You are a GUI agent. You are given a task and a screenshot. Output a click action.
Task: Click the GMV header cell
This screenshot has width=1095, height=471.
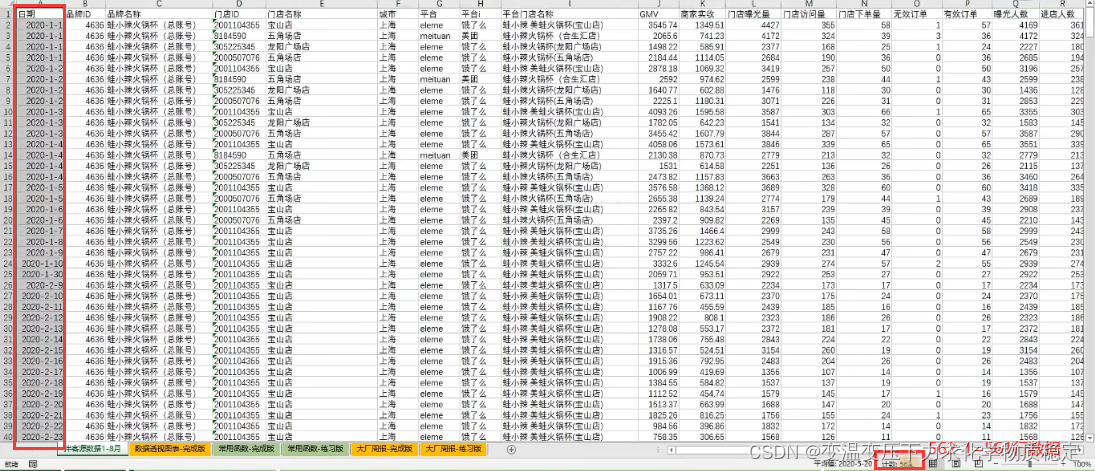(658, 13)
